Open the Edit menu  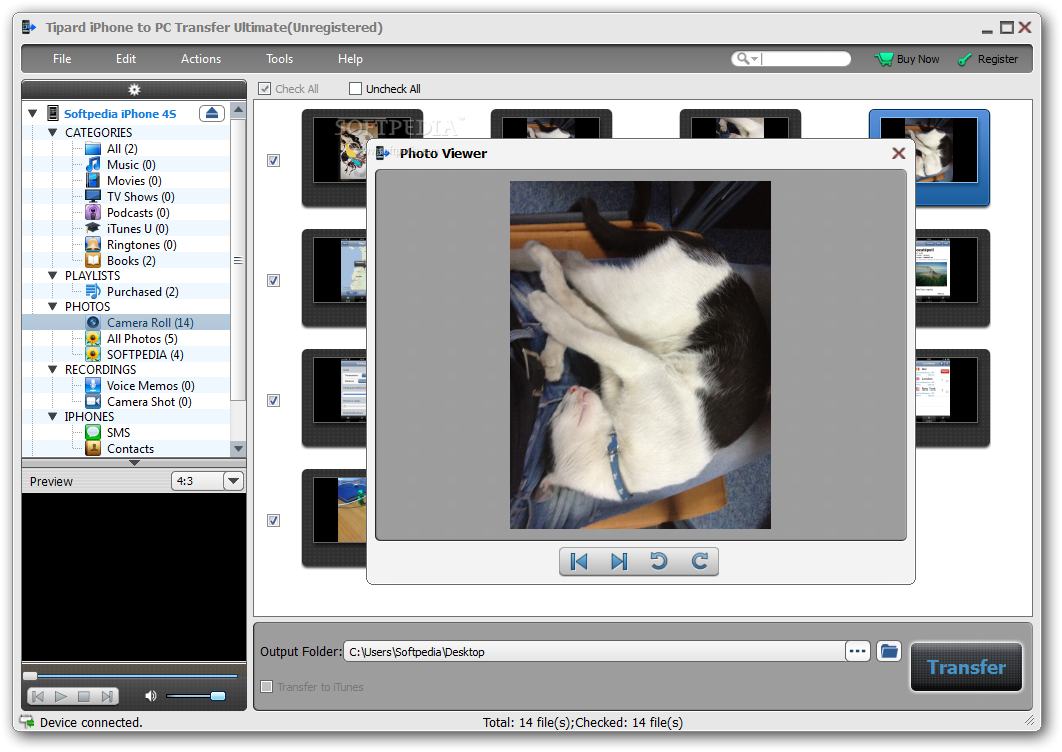[125, 59]
